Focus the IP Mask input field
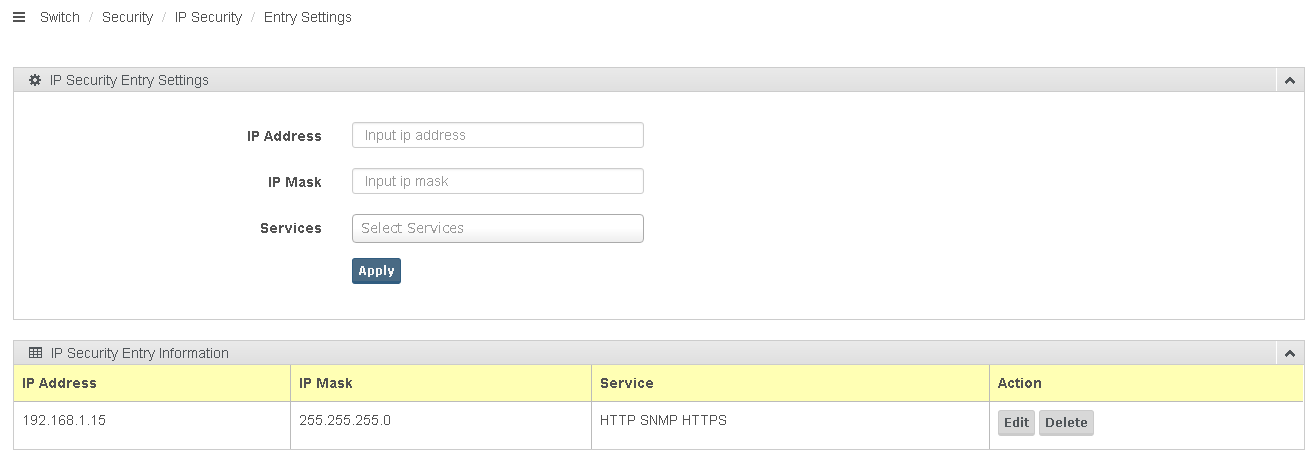 tap(497, 181)
